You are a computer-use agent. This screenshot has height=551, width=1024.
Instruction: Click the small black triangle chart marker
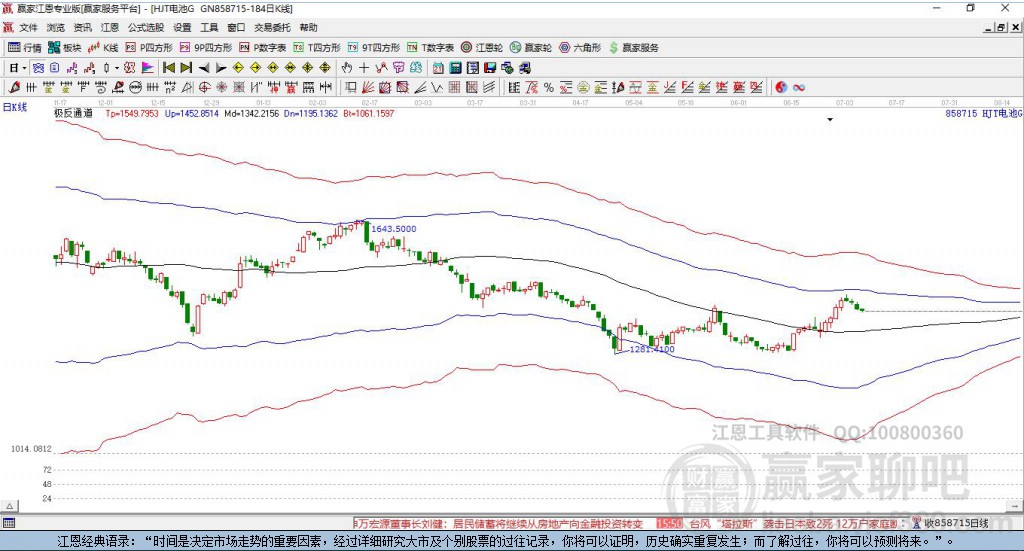[x=830, y=119]
